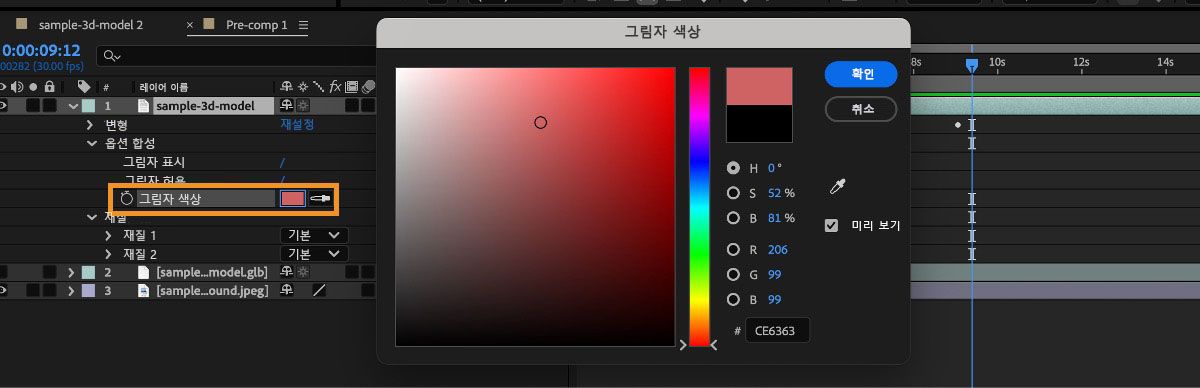The width and height of the screenshot is (1200, 388).
Task: Click the stopwatch icon for 그림자 색상
Action: point(127,199)
